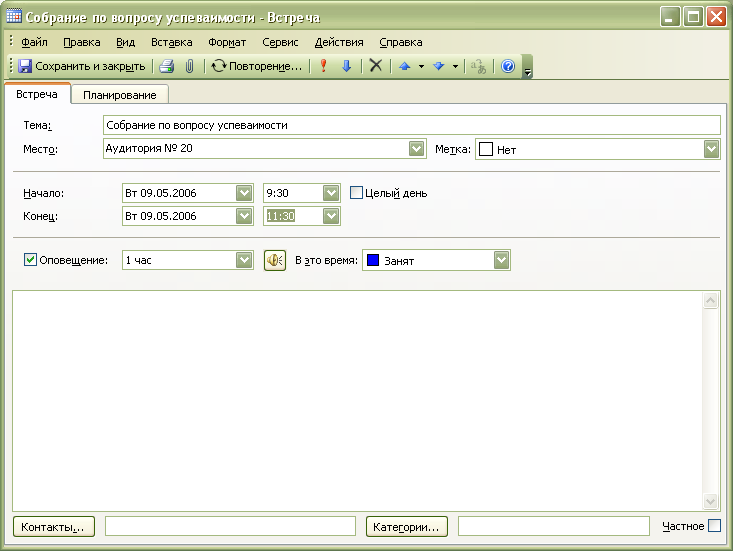Open the Вставка menu

pos(172,42)
